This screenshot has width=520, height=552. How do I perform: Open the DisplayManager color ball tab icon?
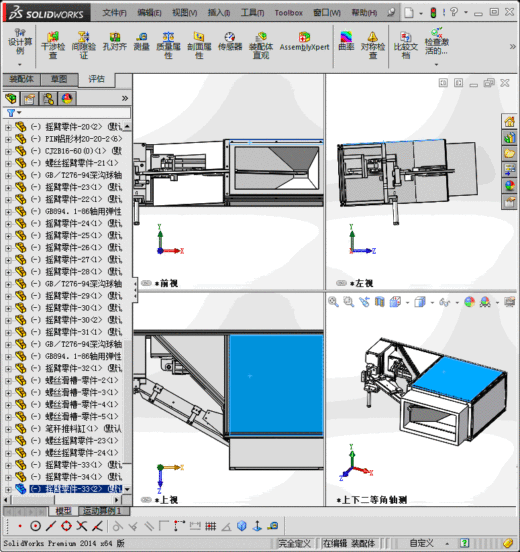click(67, 99)
